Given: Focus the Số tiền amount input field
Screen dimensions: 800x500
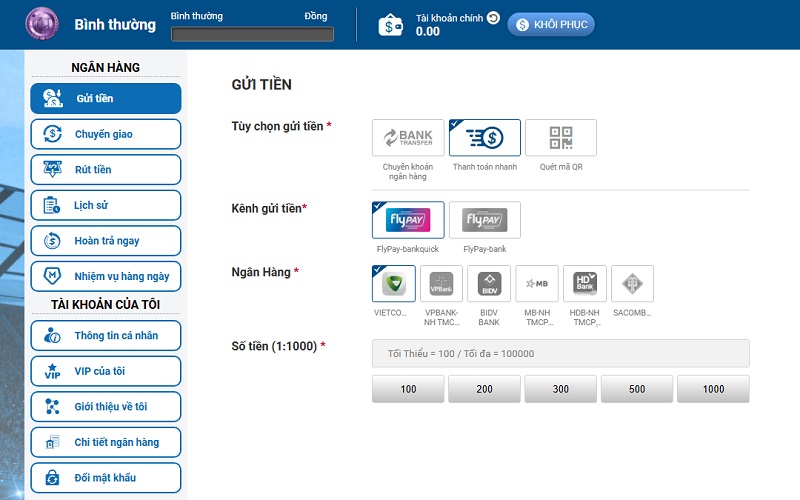Looking at the screenshot, I should click(x=561, y=354).
